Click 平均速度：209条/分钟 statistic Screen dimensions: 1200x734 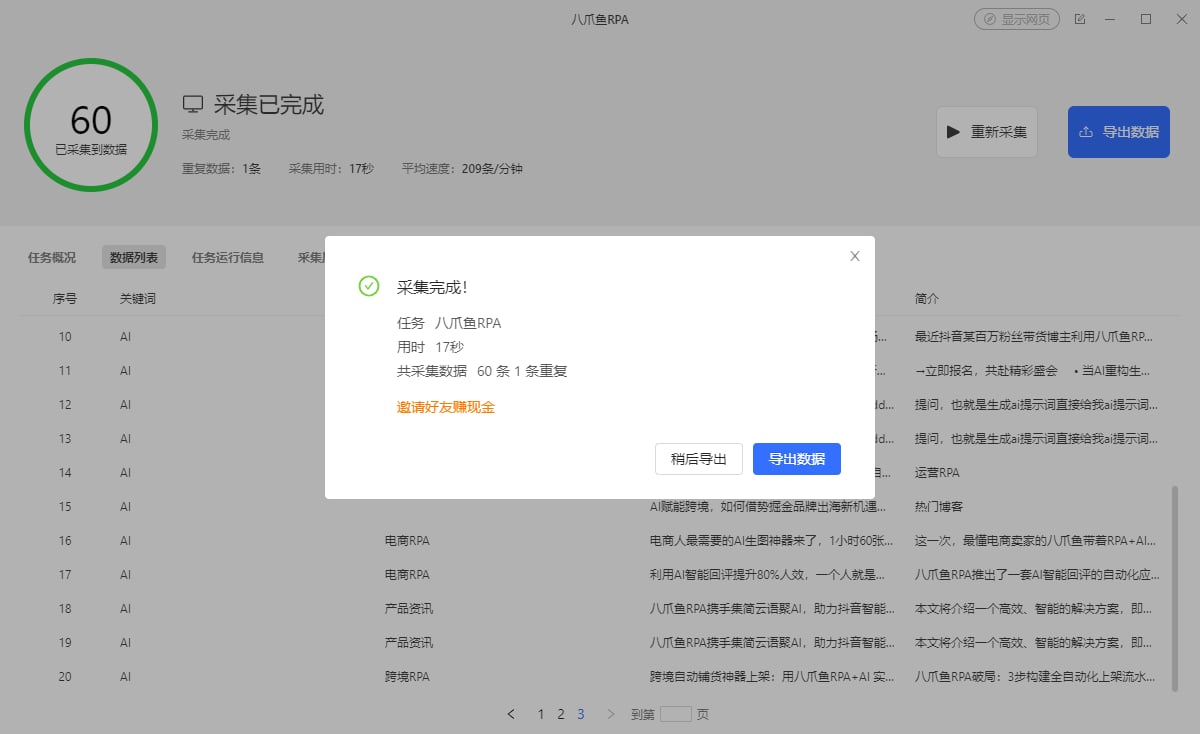[462, 169]
